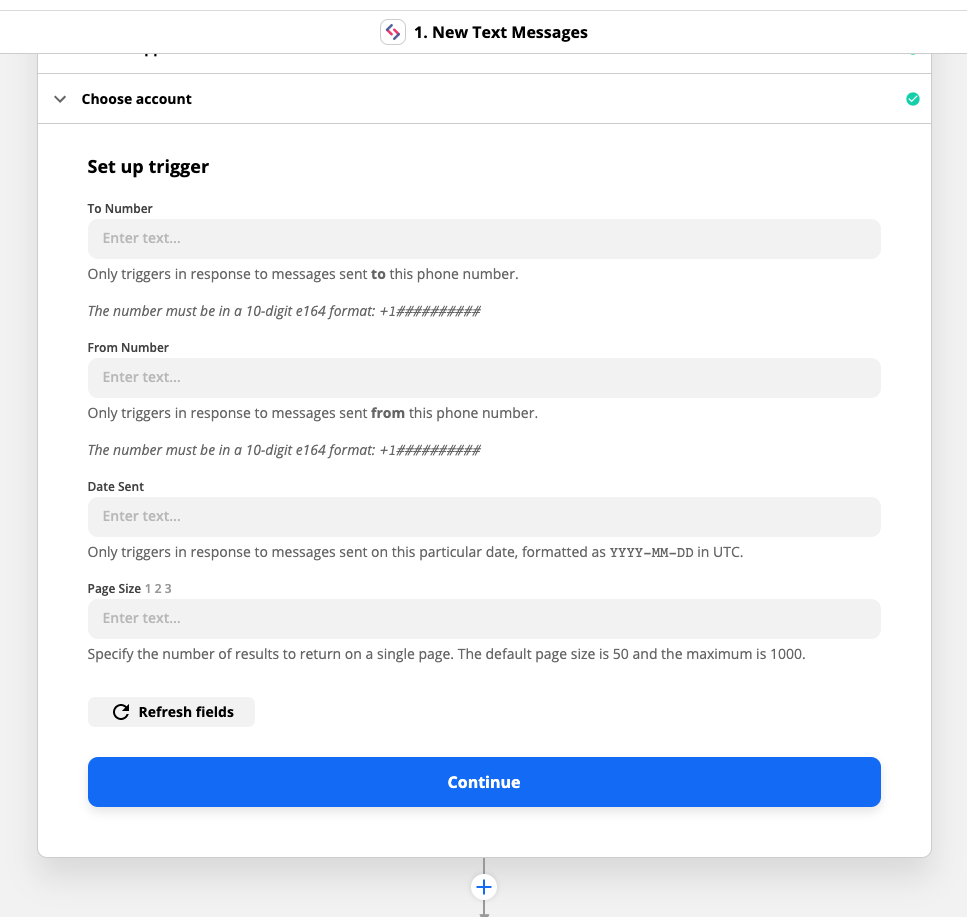Select the Choose account label

(x=136, y=99)
